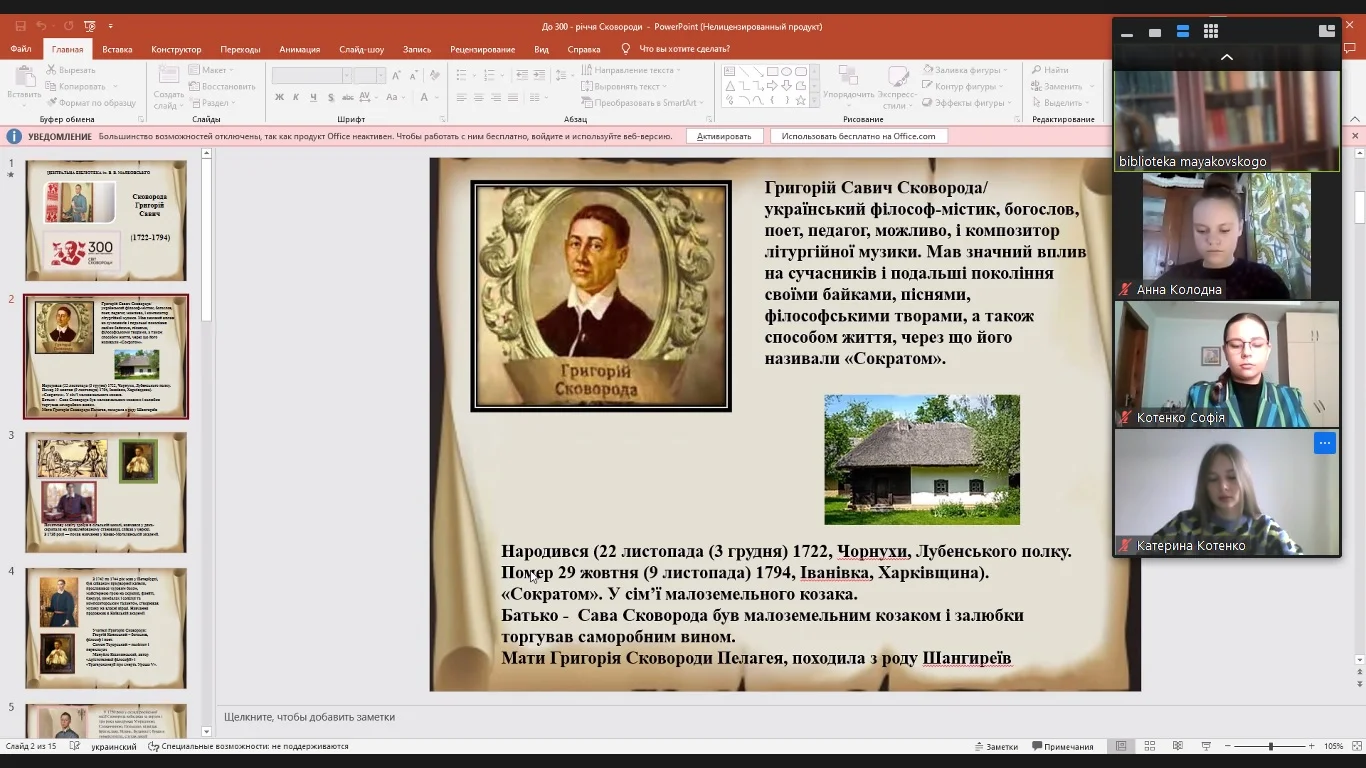Switch to the Конструктор tab

pyautogui.click(x=176, y=49)
